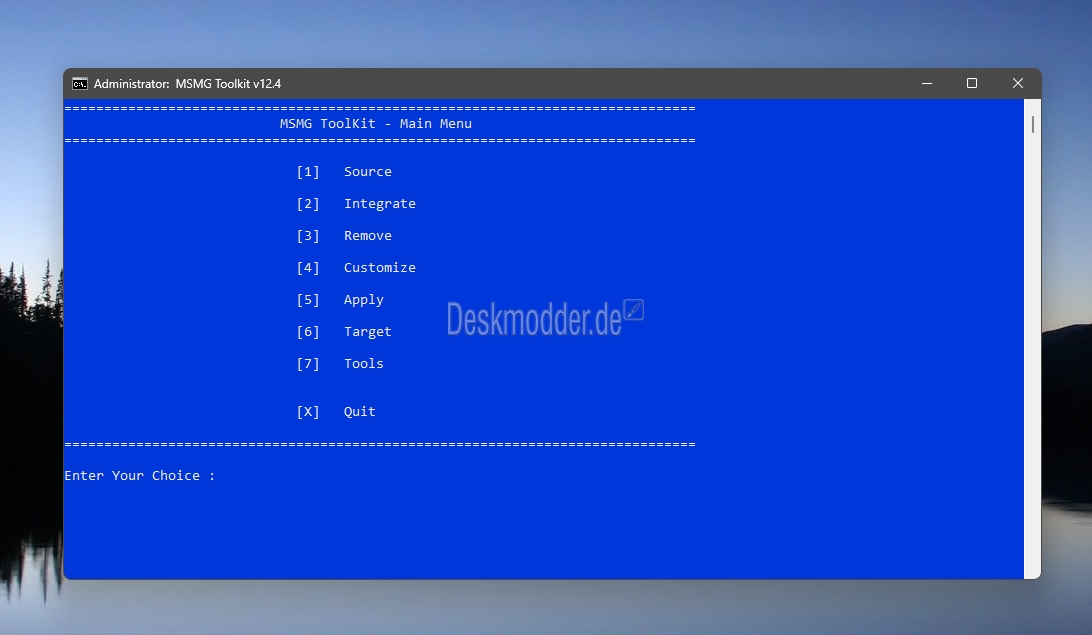Click the 'Administrator: MSMG Toolkit v12.4' title text
1092x635 pixels.
tap(187, 84)
